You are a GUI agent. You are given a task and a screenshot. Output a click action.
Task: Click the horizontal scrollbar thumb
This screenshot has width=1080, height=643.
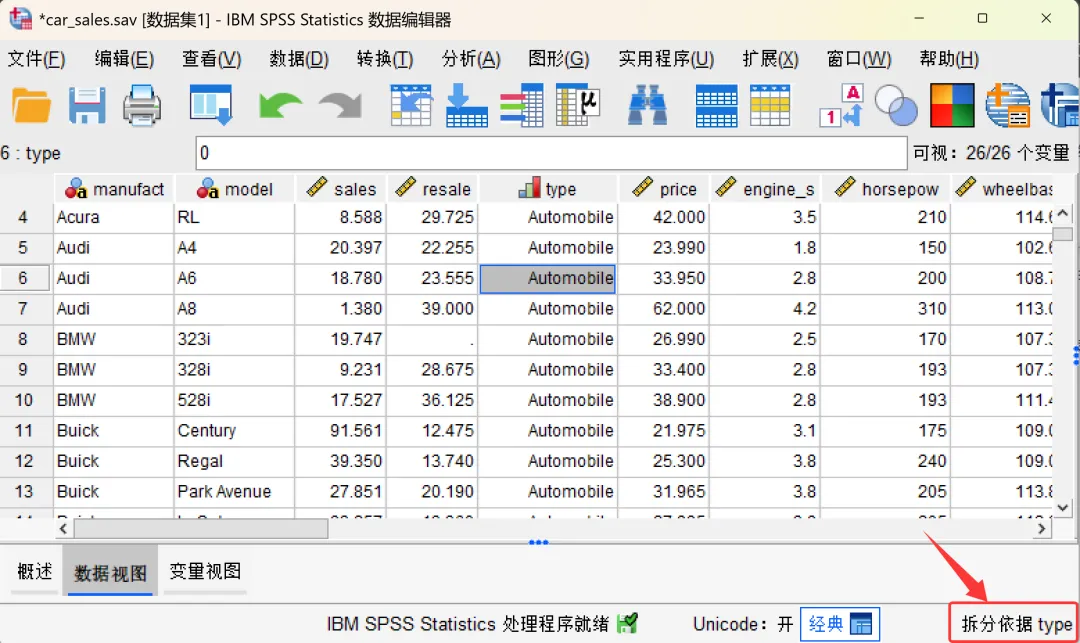pos(201,529)
